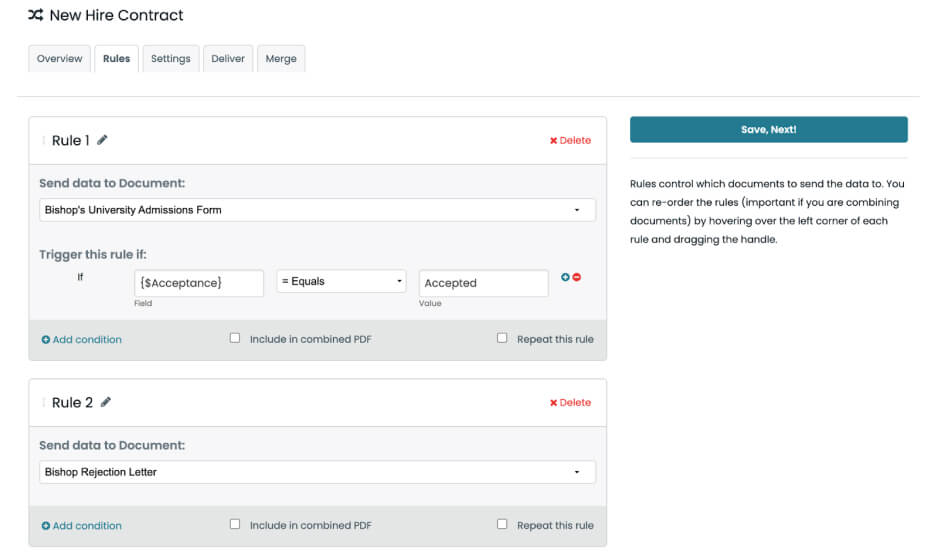938x554 pixels.
Task: Tick Include in combined PDF for Rule 2
Action: pos(235,524)
